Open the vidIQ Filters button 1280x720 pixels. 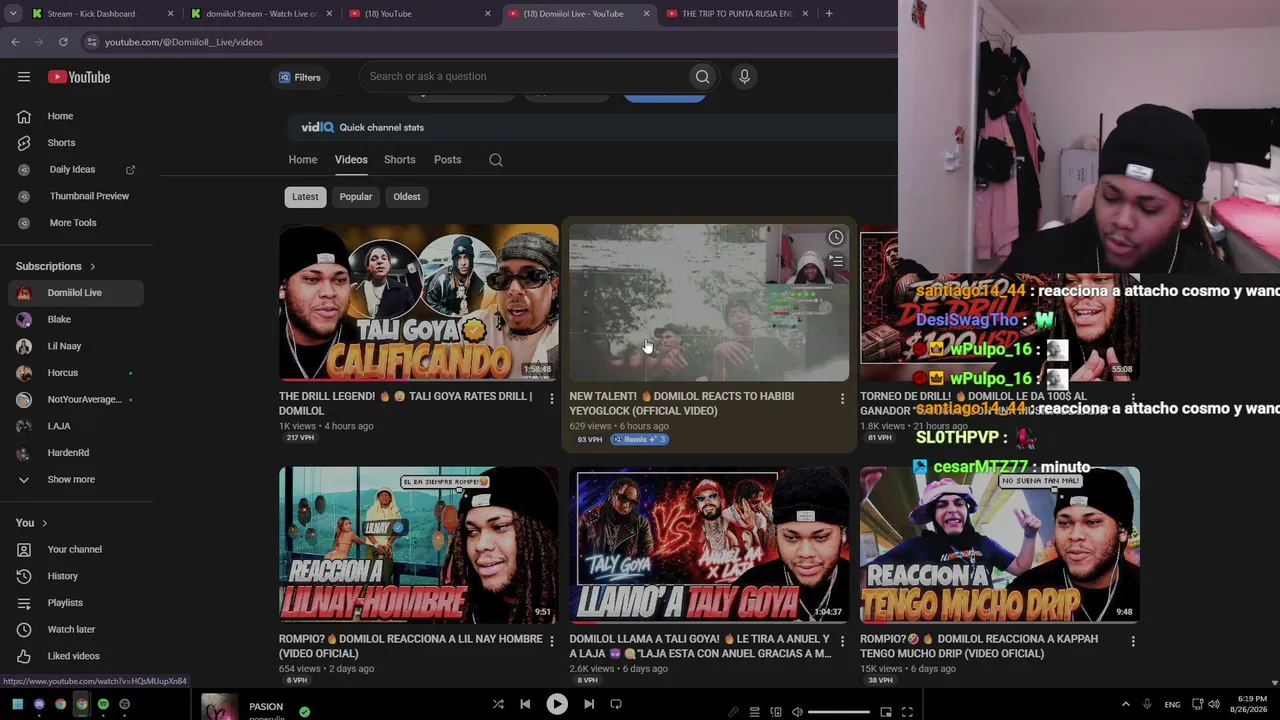click(x=300, y=77)
